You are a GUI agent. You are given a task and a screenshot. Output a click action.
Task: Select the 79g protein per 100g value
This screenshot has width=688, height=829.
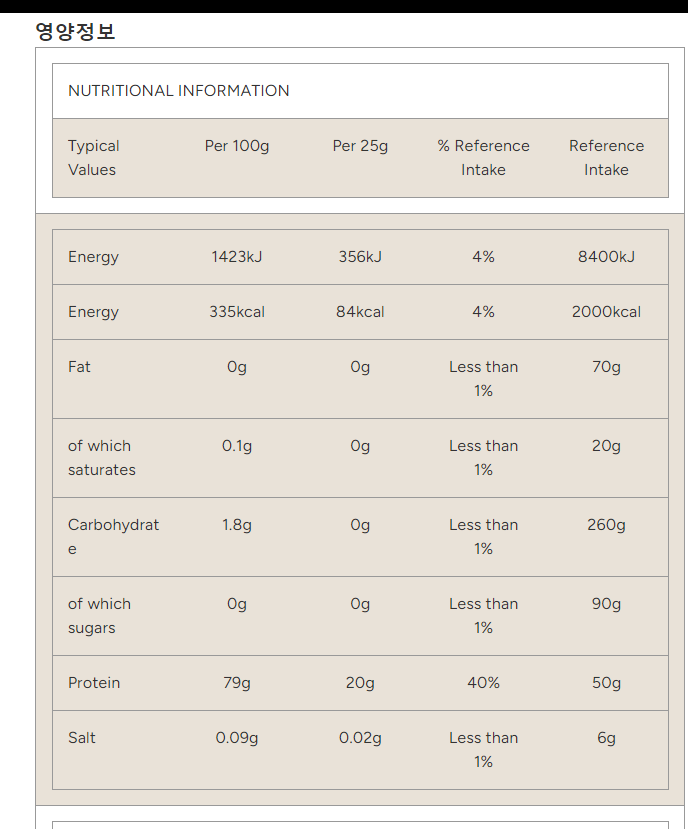pos(237,683)
